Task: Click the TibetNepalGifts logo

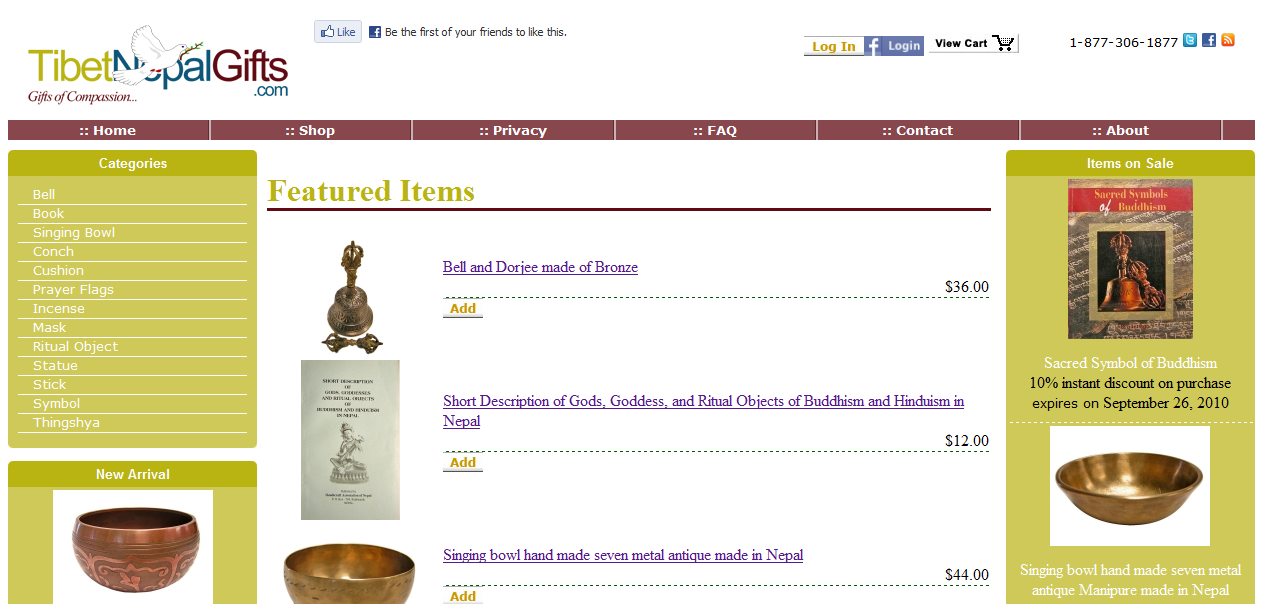Action: point(158,65)
